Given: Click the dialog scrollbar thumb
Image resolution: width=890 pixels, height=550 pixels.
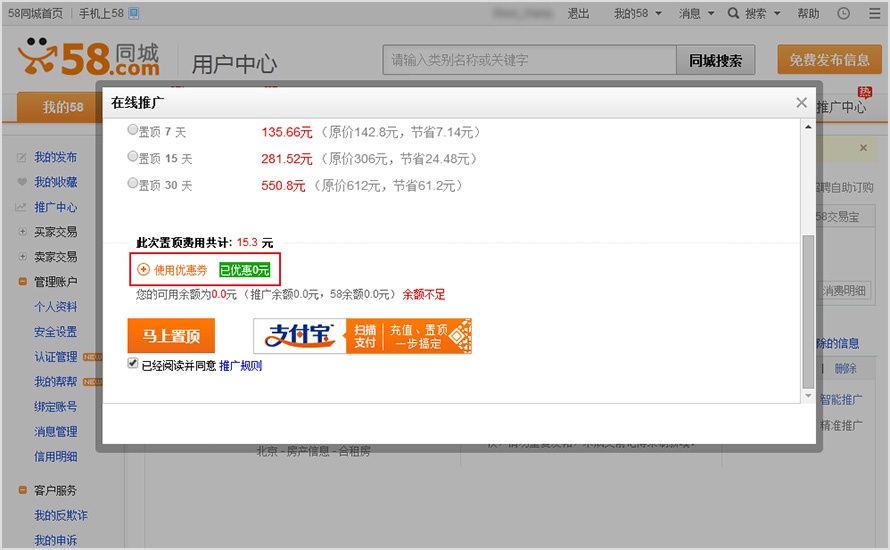Looking at the screenshot, I should pyautogui.click(x=808, y=312).
